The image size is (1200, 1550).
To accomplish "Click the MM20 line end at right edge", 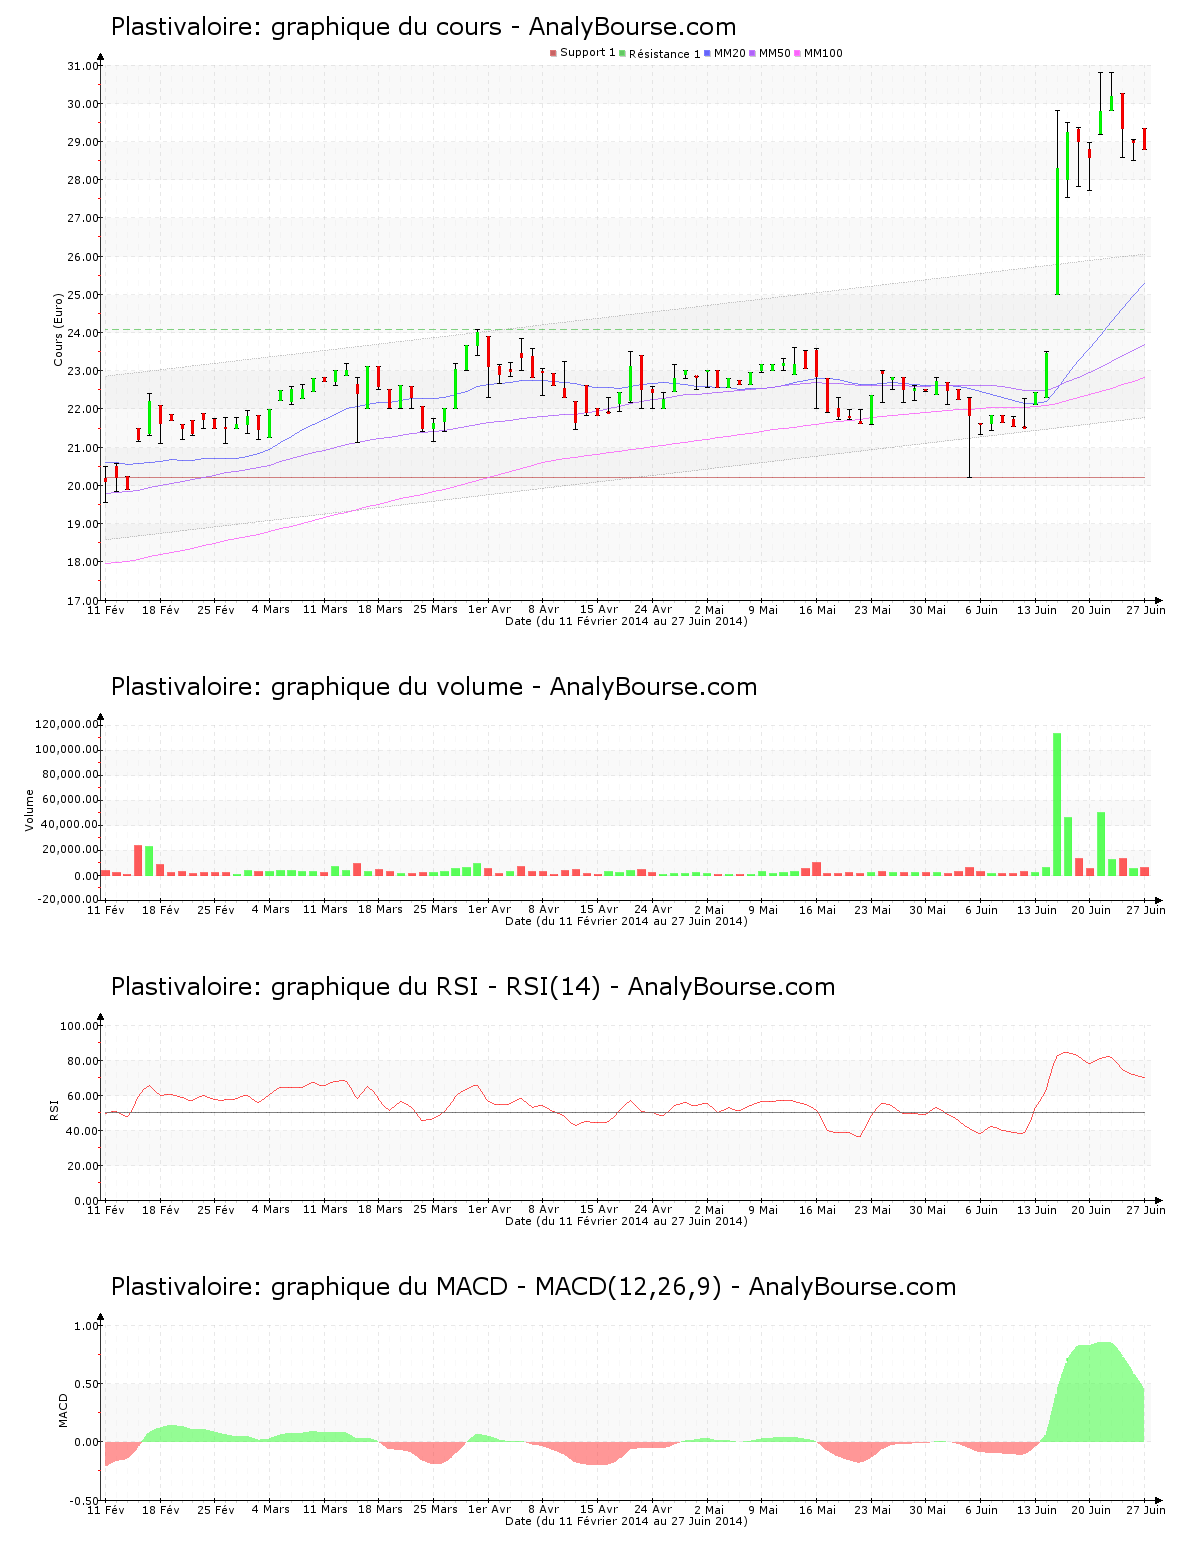I will coord(1143,284).
